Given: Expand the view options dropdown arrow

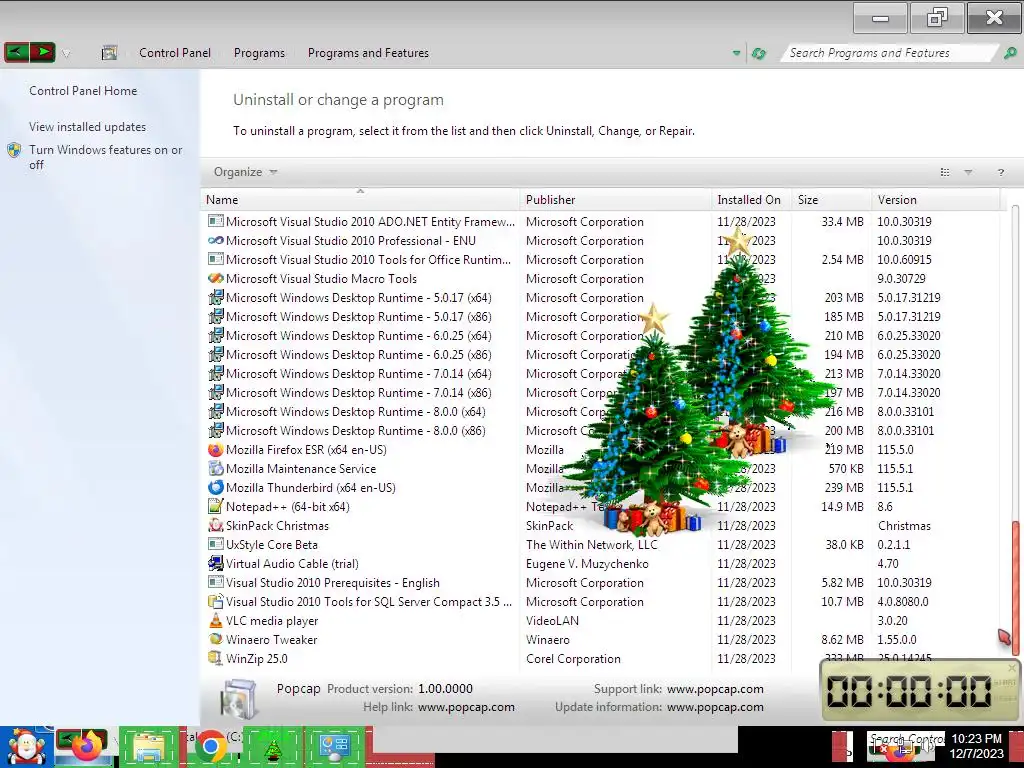Looking at the screenshot, I should (x=968, y=172).
